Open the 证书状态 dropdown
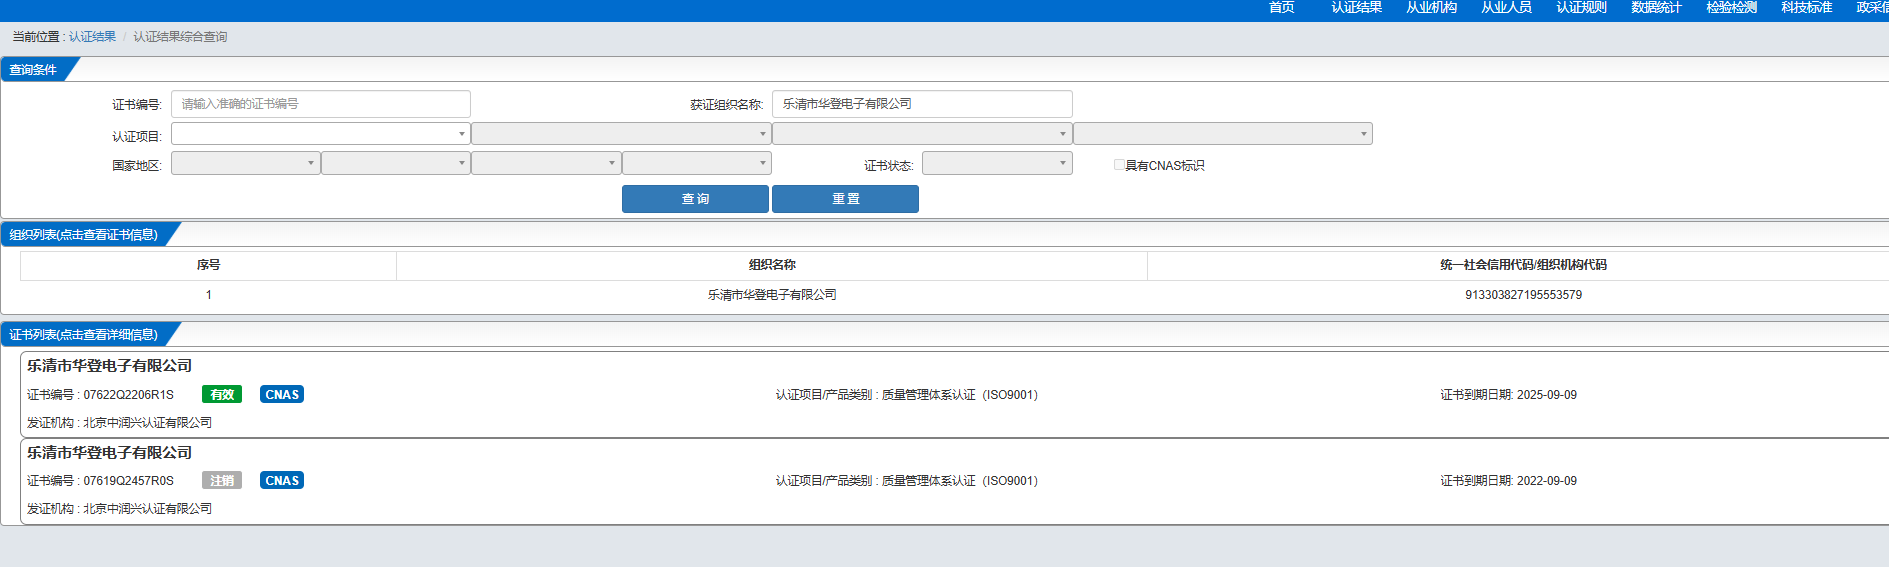This screenshot has width=1889, height=567. point(997,163)
